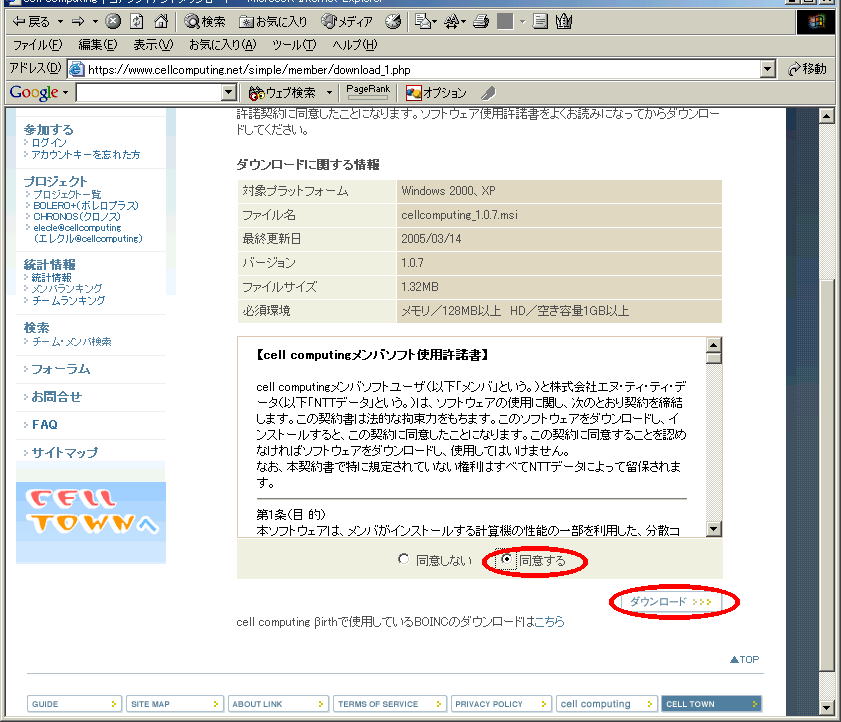
Task: Click the Google toolbar logo
Action: pos(34,93)
